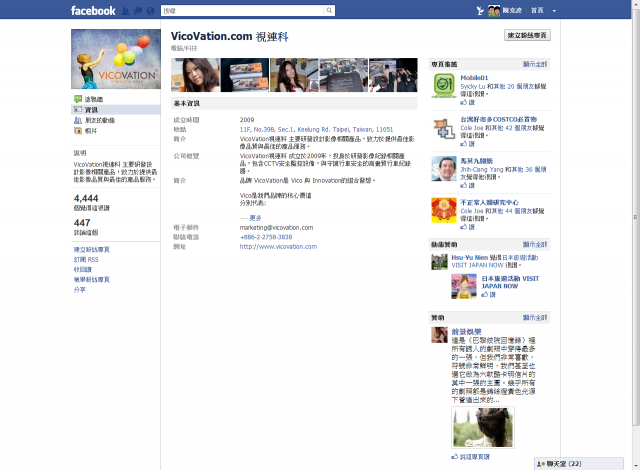Open sponsored ad small profile thumbnail
Viewport: 640px width, 470px height.
440,335
